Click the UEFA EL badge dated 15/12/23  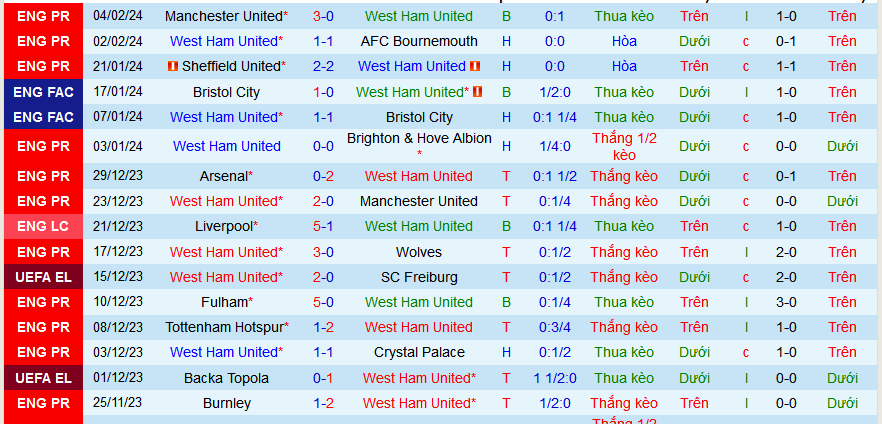point(45,277)
